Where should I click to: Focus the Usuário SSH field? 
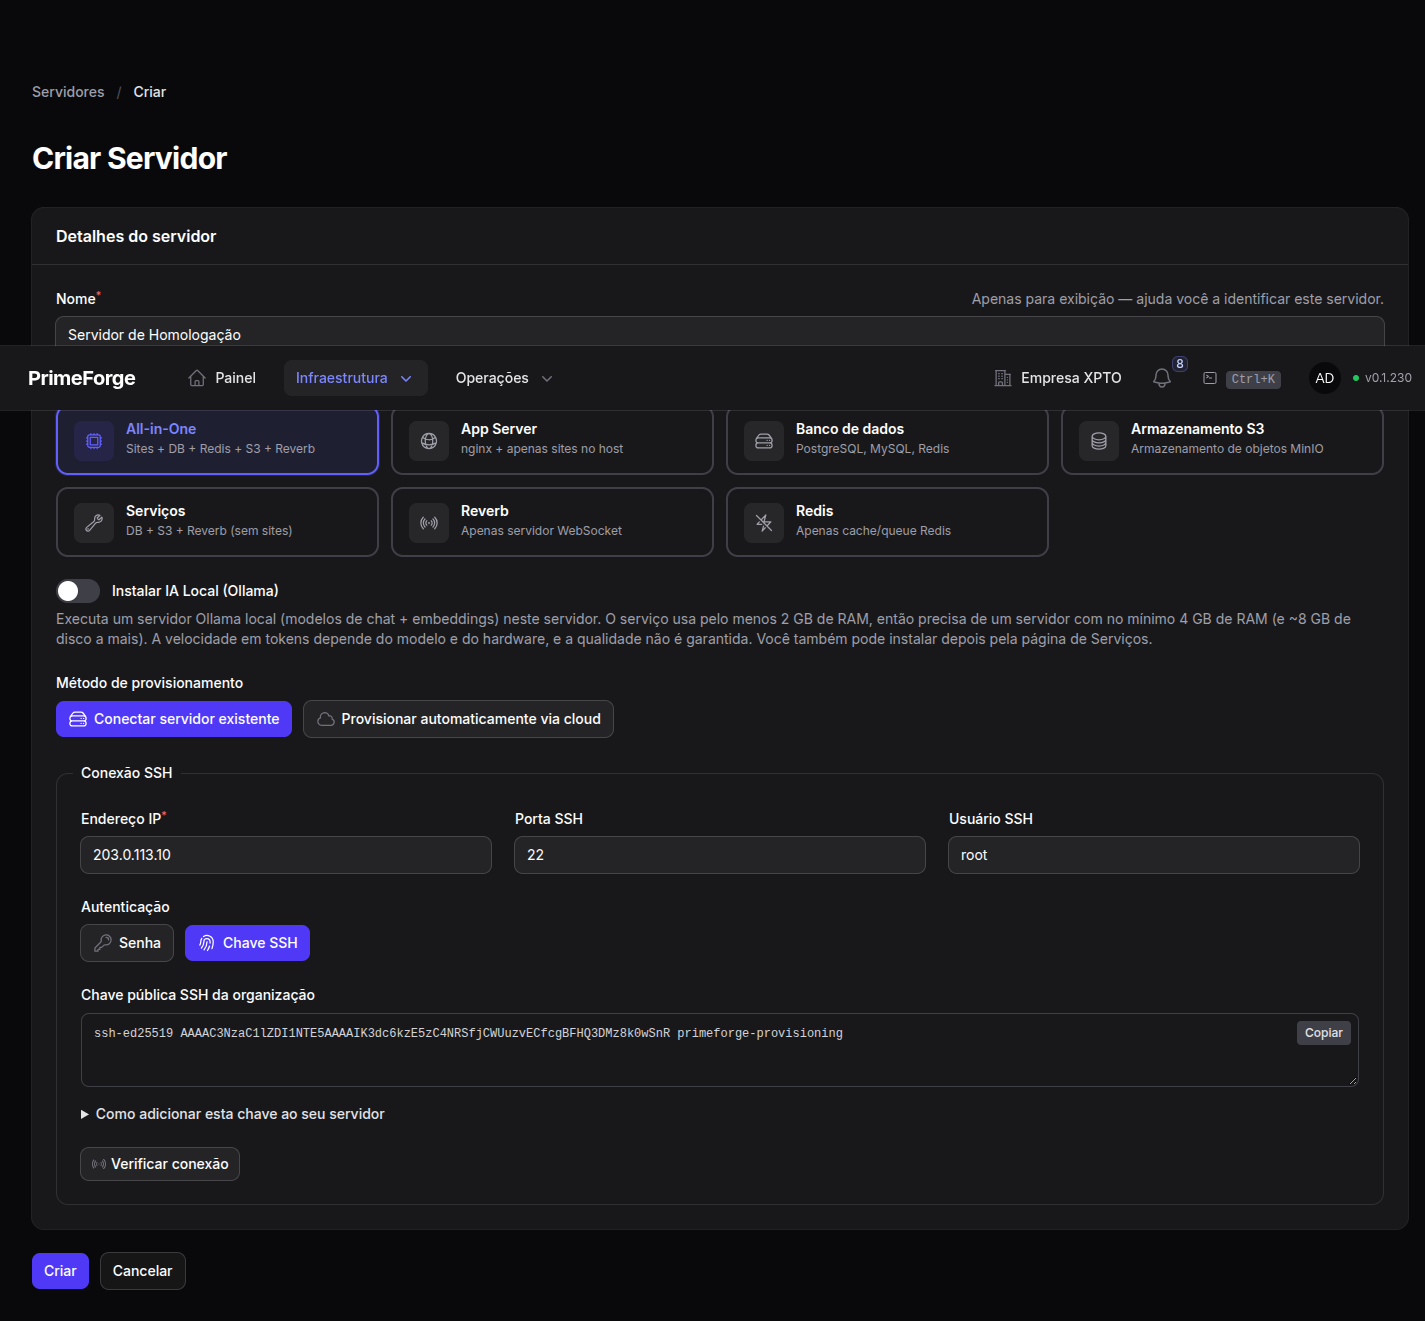[x=1154, y=855]
